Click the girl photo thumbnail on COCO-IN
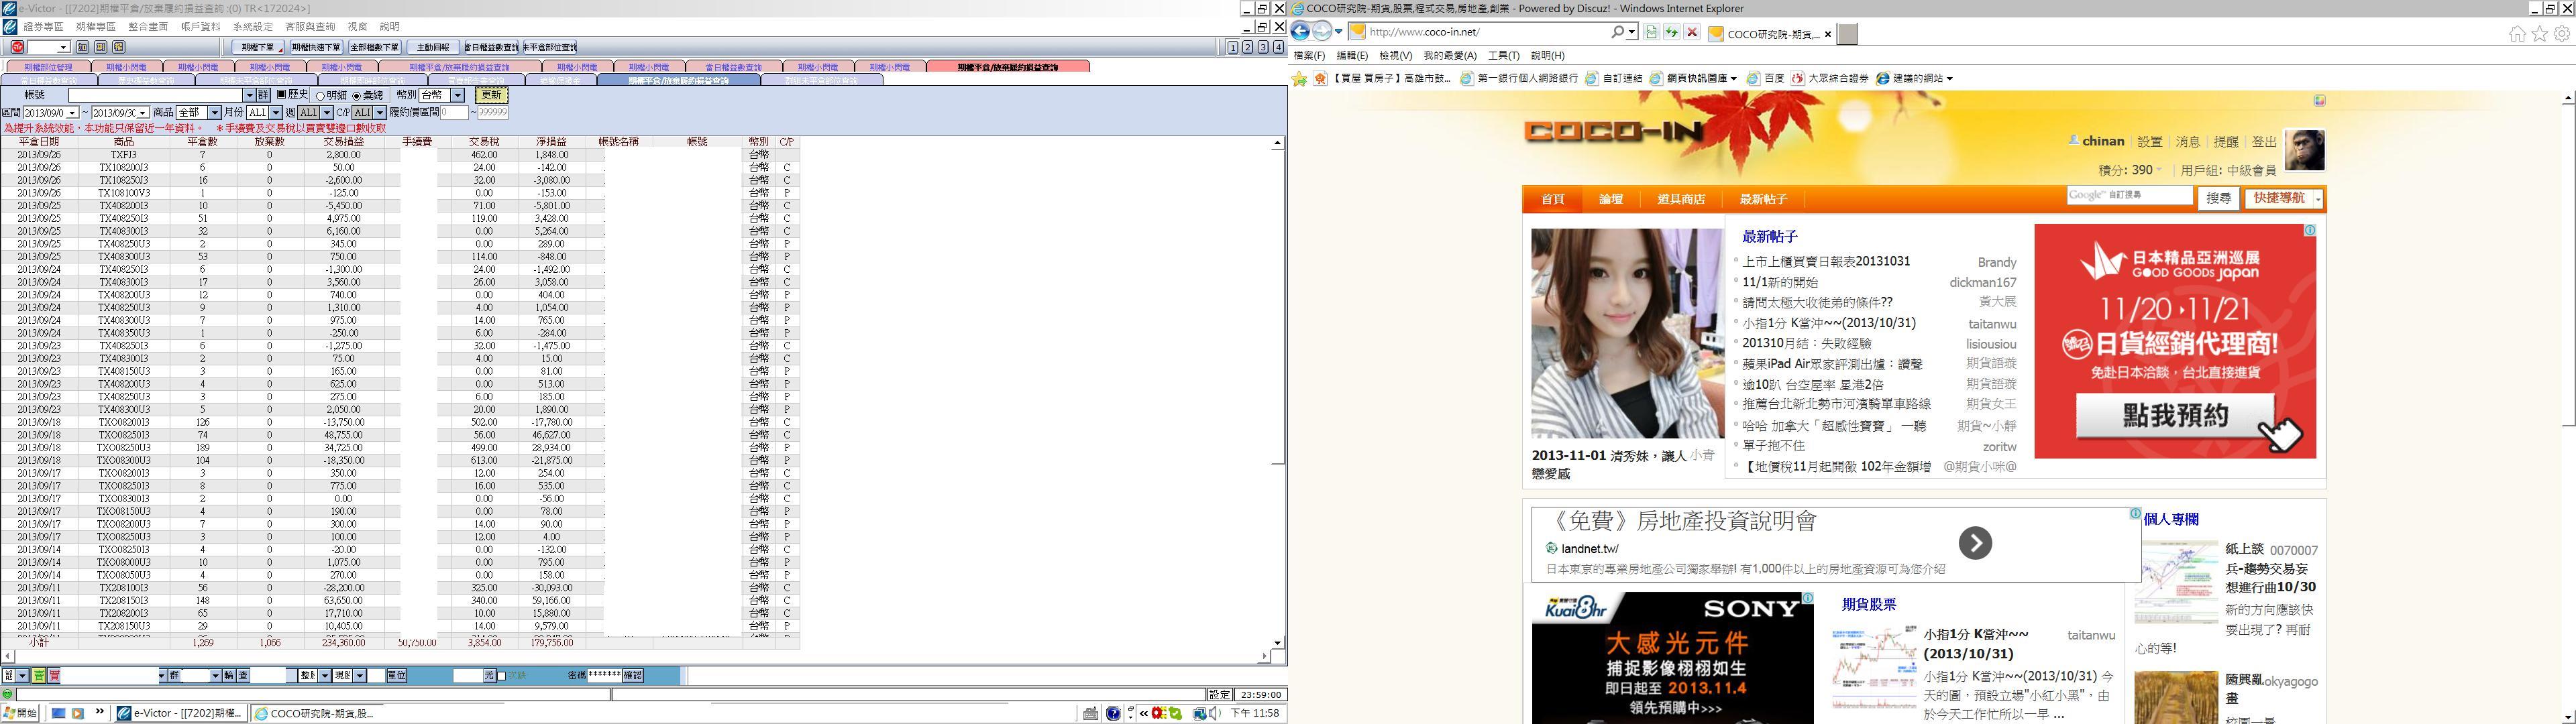Screen dimensions: 2576x724 pyautogui.click(x=1627, y=333)
